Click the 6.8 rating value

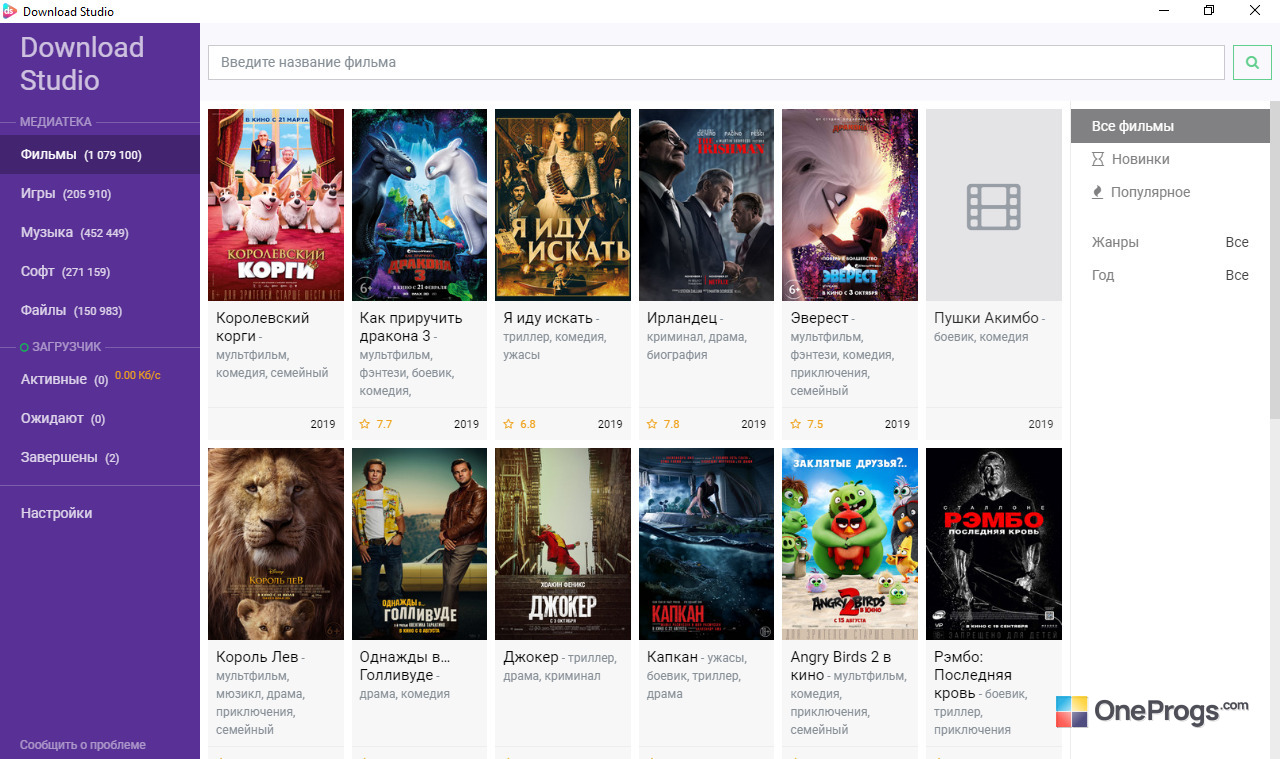pyautogui.click(x=528, y=424)
